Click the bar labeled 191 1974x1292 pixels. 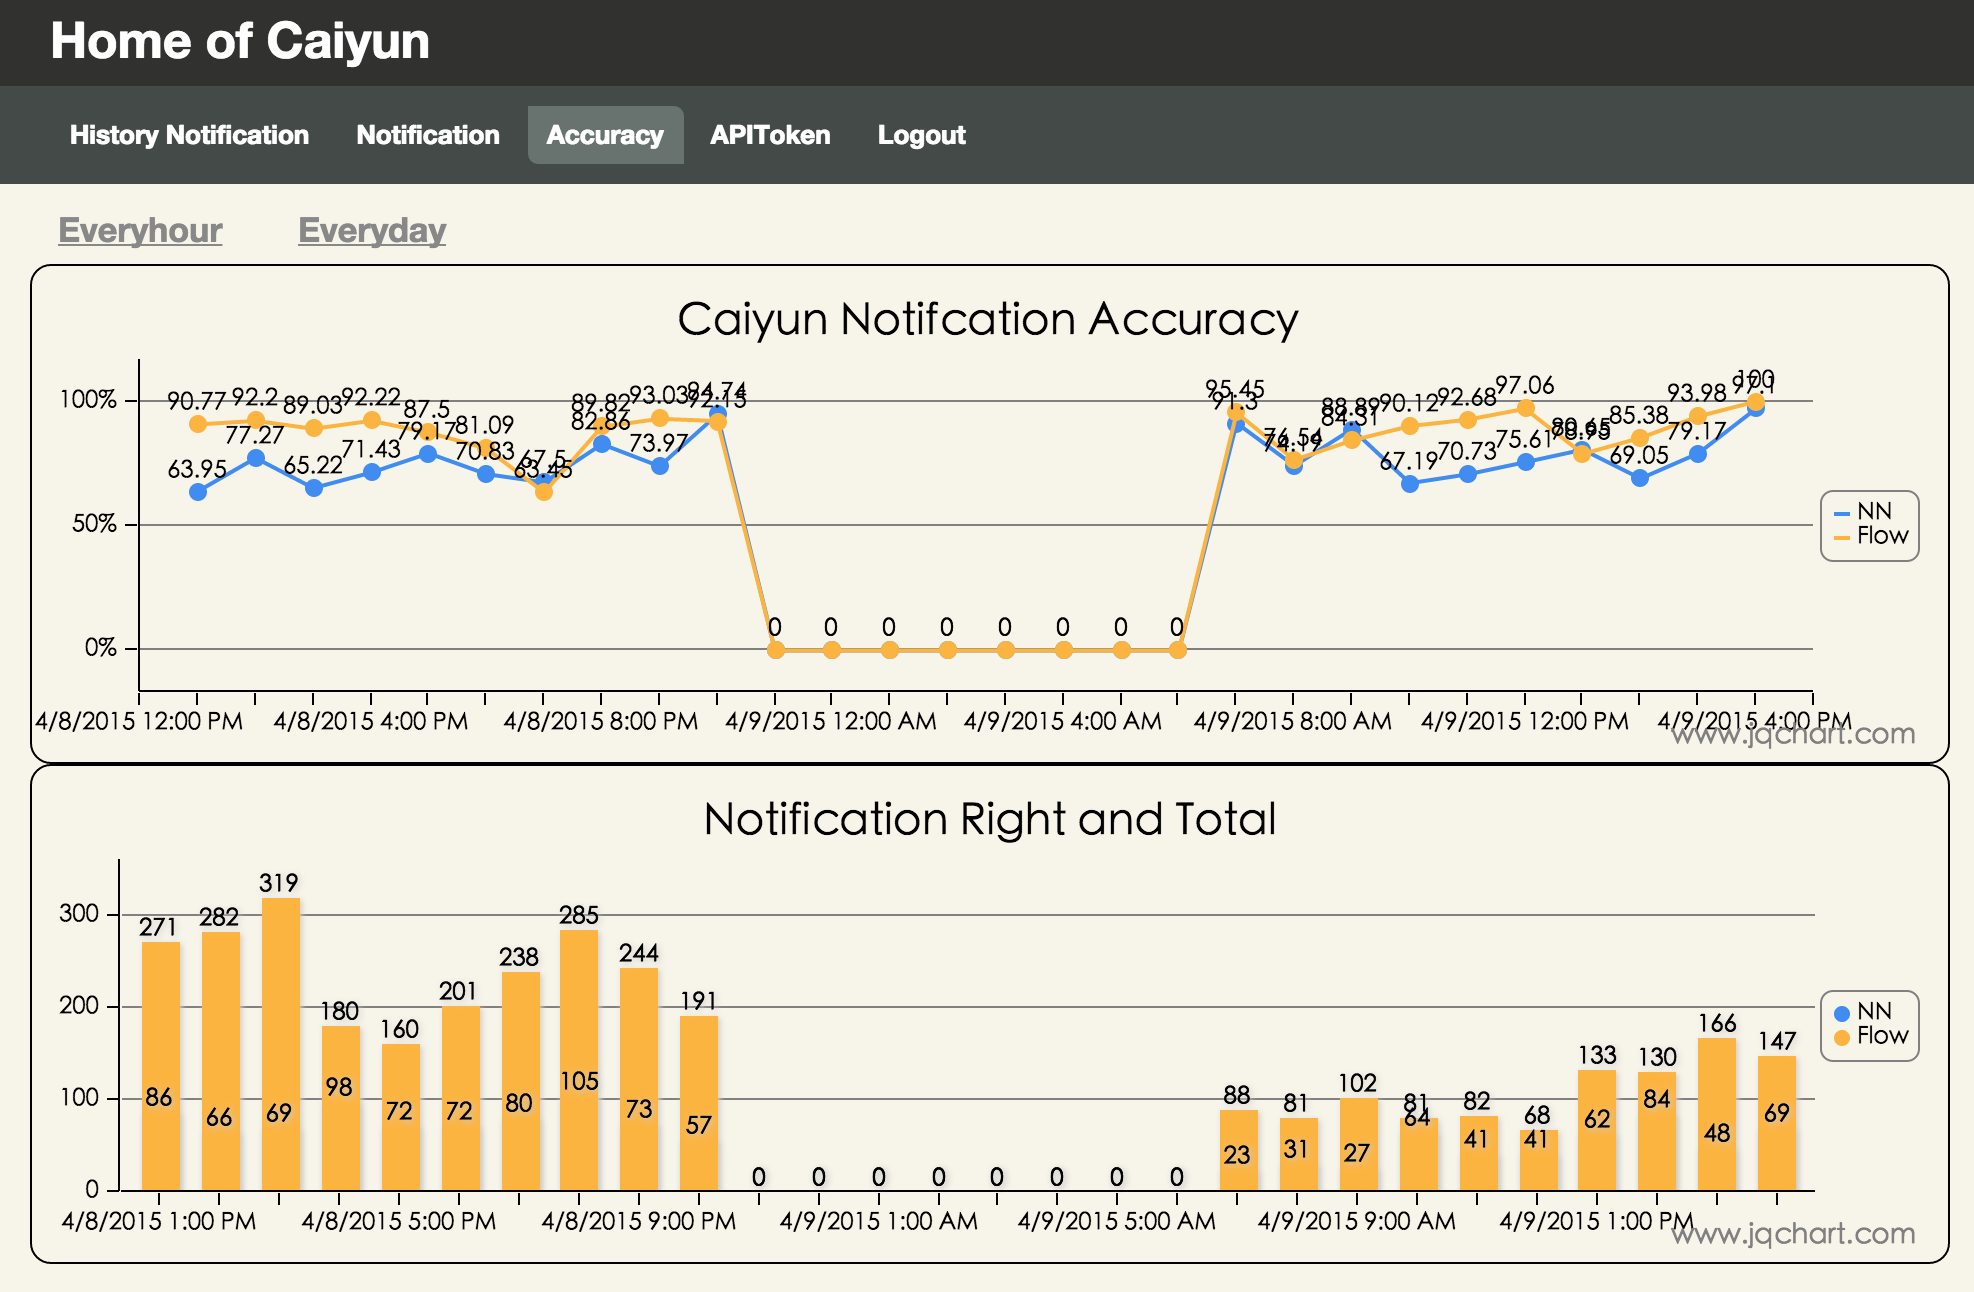click(699, 1102)
